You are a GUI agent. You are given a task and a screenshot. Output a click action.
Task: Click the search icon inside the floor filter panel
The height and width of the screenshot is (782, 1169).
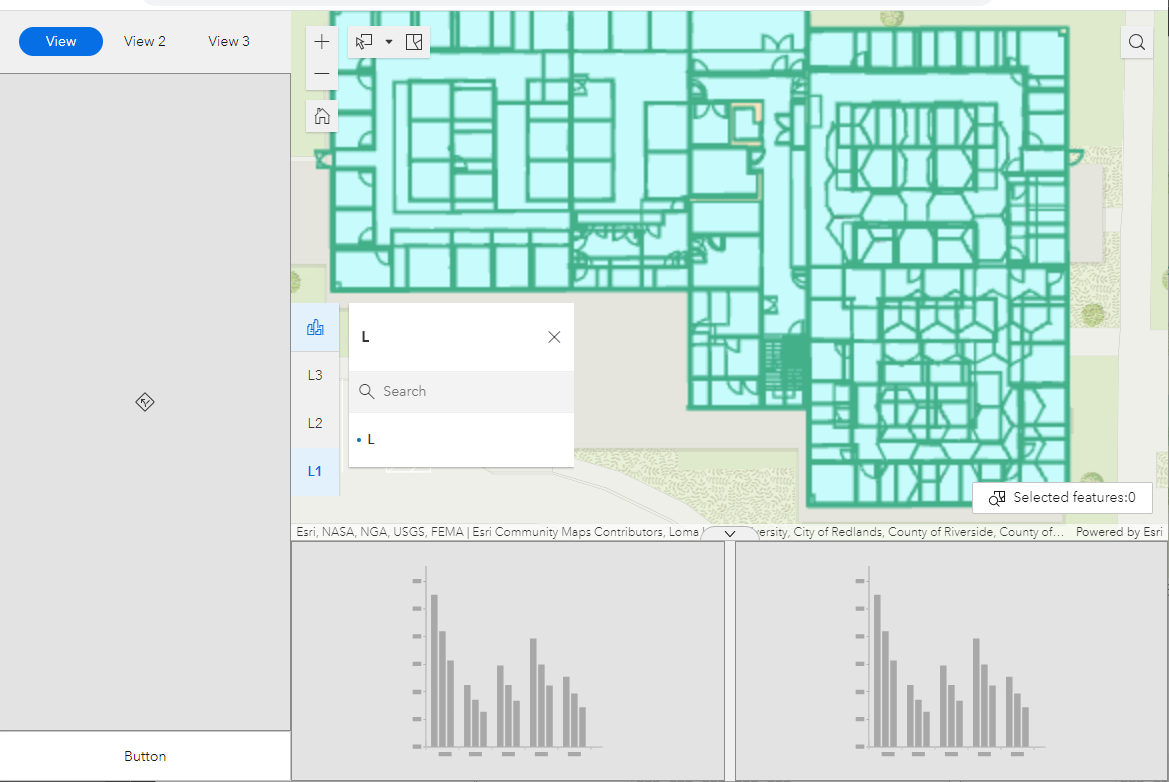tap(366, 391)
